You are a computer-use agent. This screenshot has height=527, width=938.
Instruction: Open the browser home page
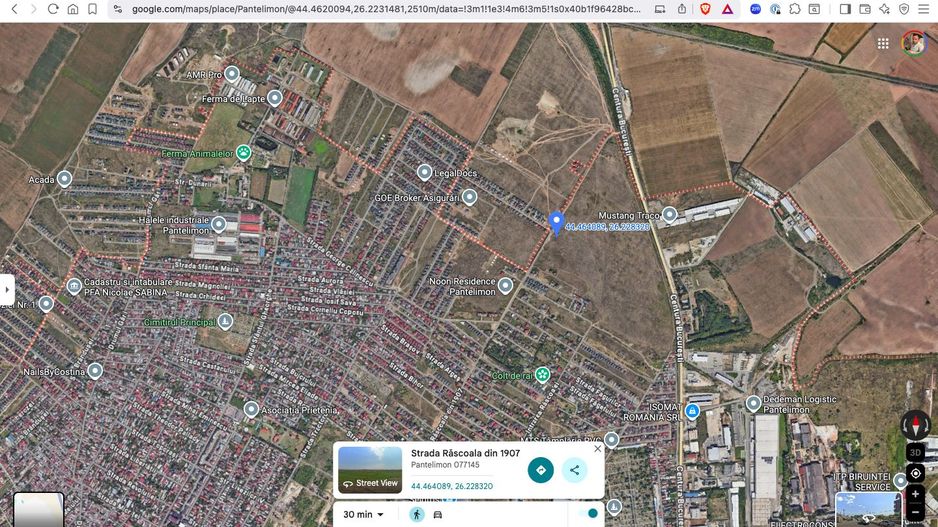(x=72, y=9)
